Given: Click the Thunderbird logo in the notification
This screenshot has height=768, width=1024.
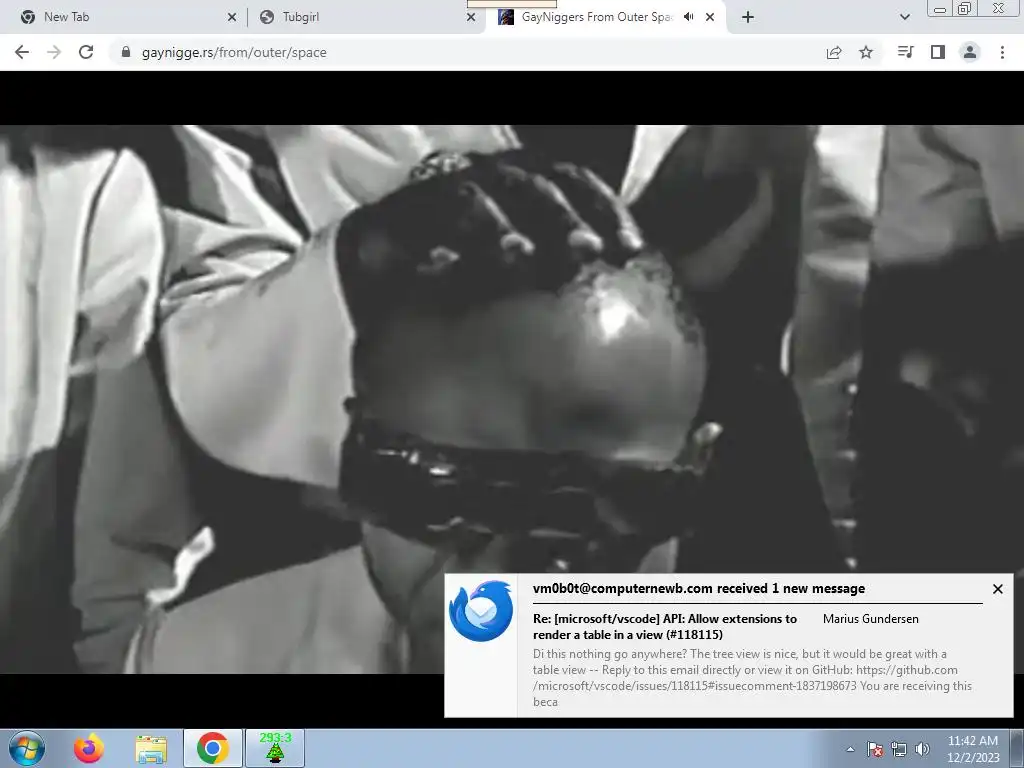Looking at the screenshot, I should 481,611.
